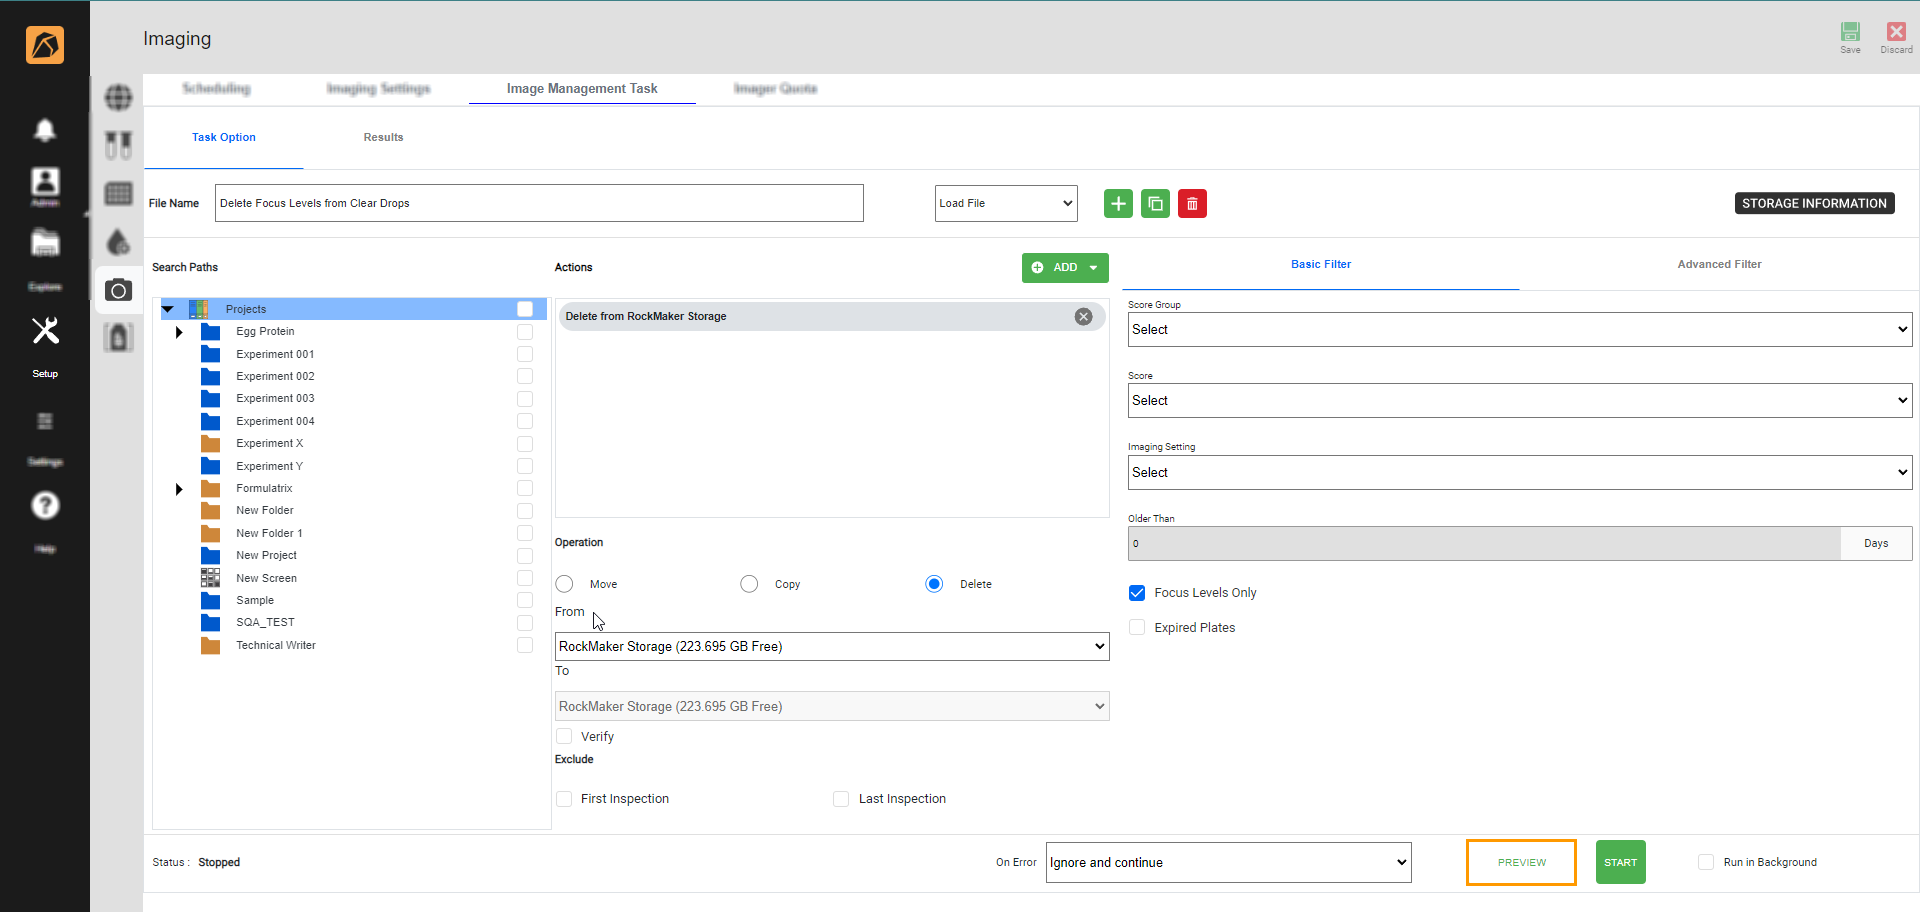The height and width of the screenshot is (912, 1920).
Task: Expand the Egg Protein folder
Action: 179,332
